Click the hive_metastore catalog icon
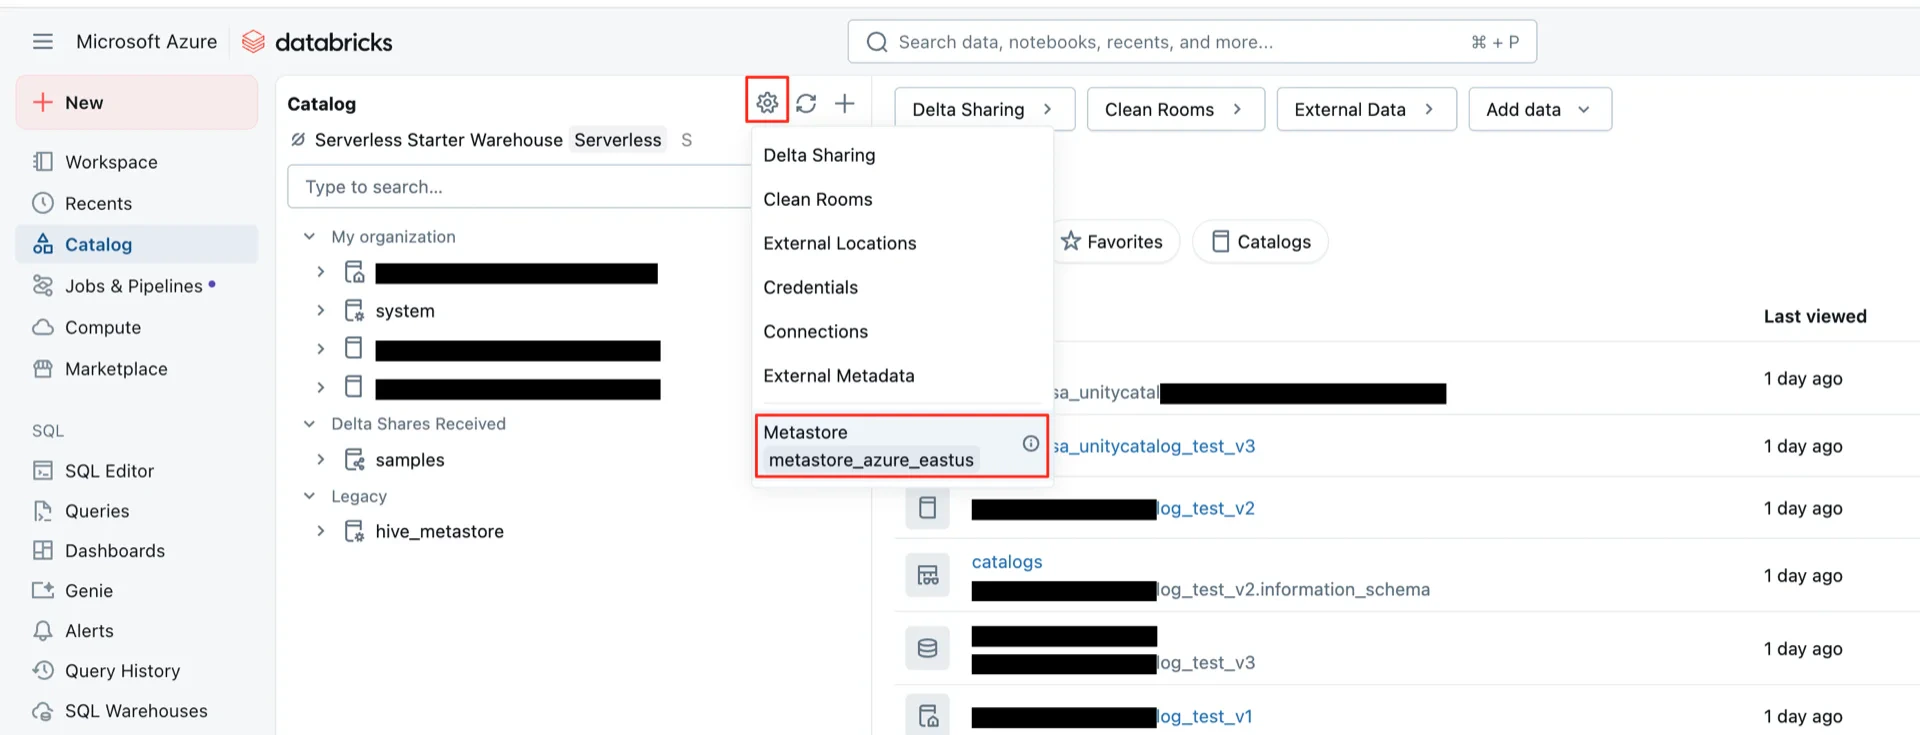The image size is (1920, 735). [x=354, y=531]
